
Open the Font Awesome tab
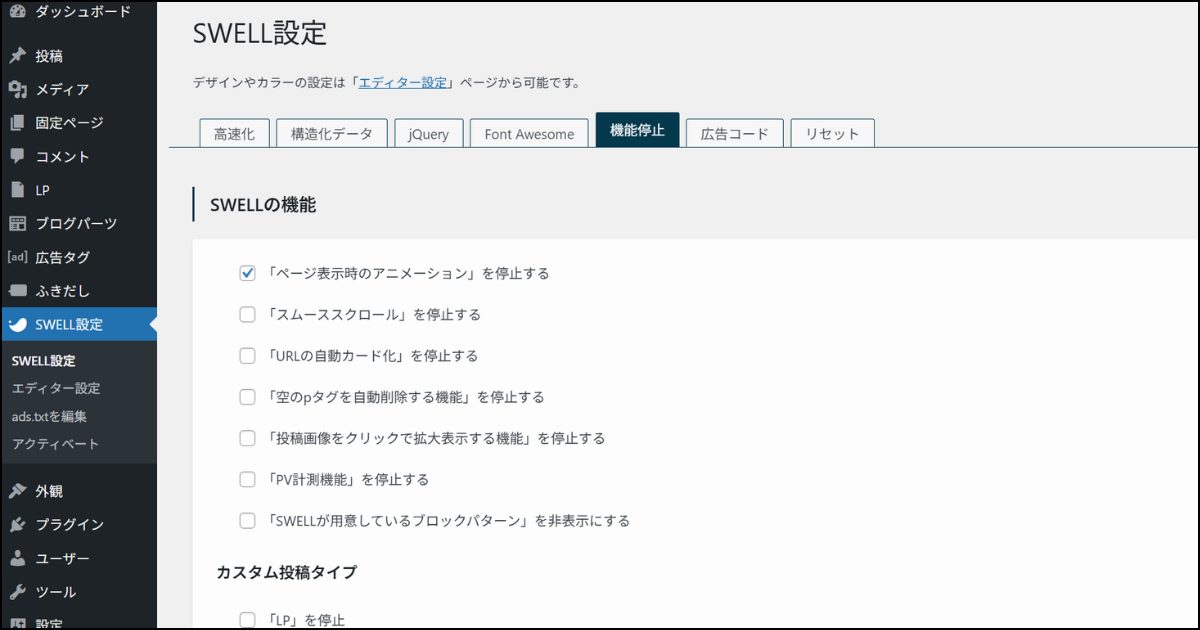click(529, 133)
